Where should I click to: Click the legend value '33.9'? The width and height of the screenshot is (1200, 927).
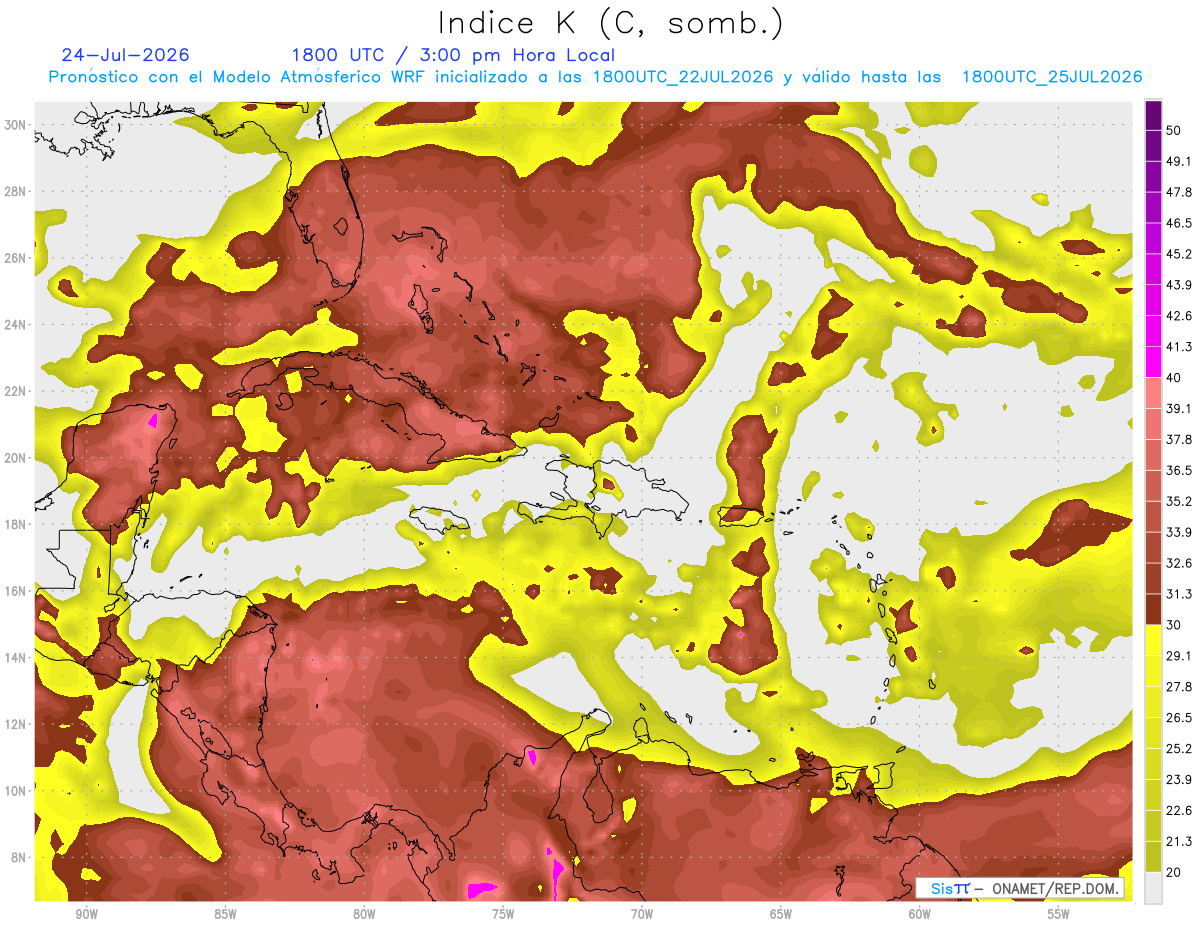pos(1179,532)
